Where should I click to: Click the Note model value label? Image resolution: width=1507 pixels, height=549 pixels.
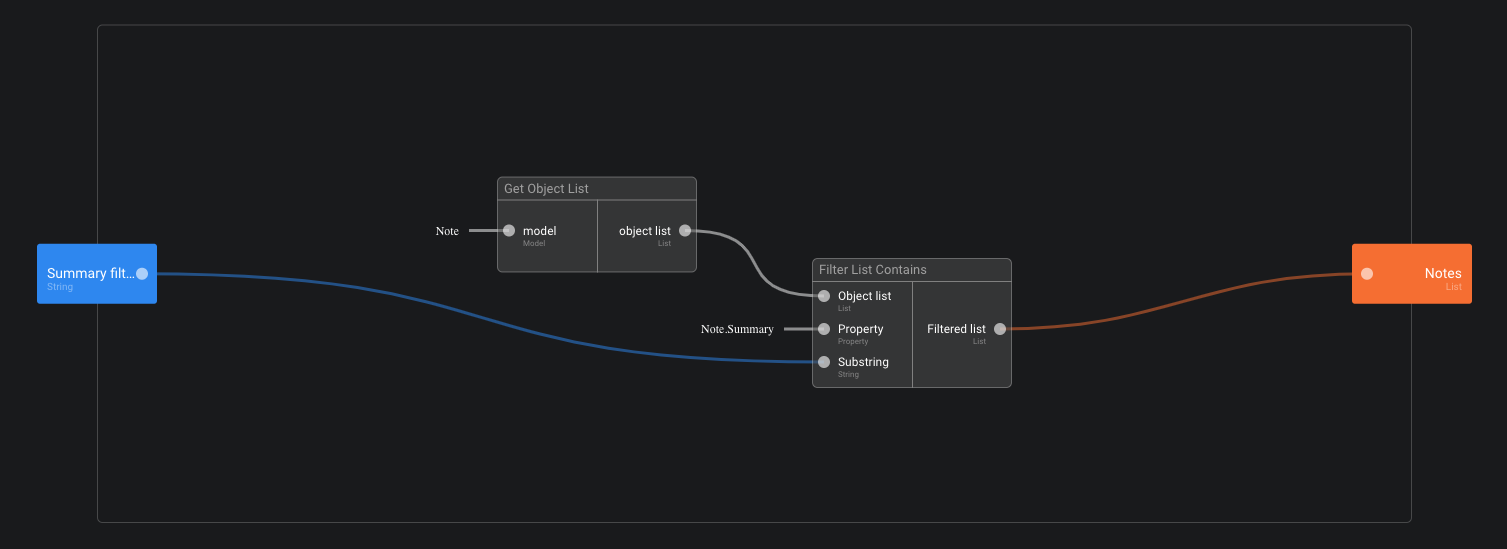click(x=447, y=231)
